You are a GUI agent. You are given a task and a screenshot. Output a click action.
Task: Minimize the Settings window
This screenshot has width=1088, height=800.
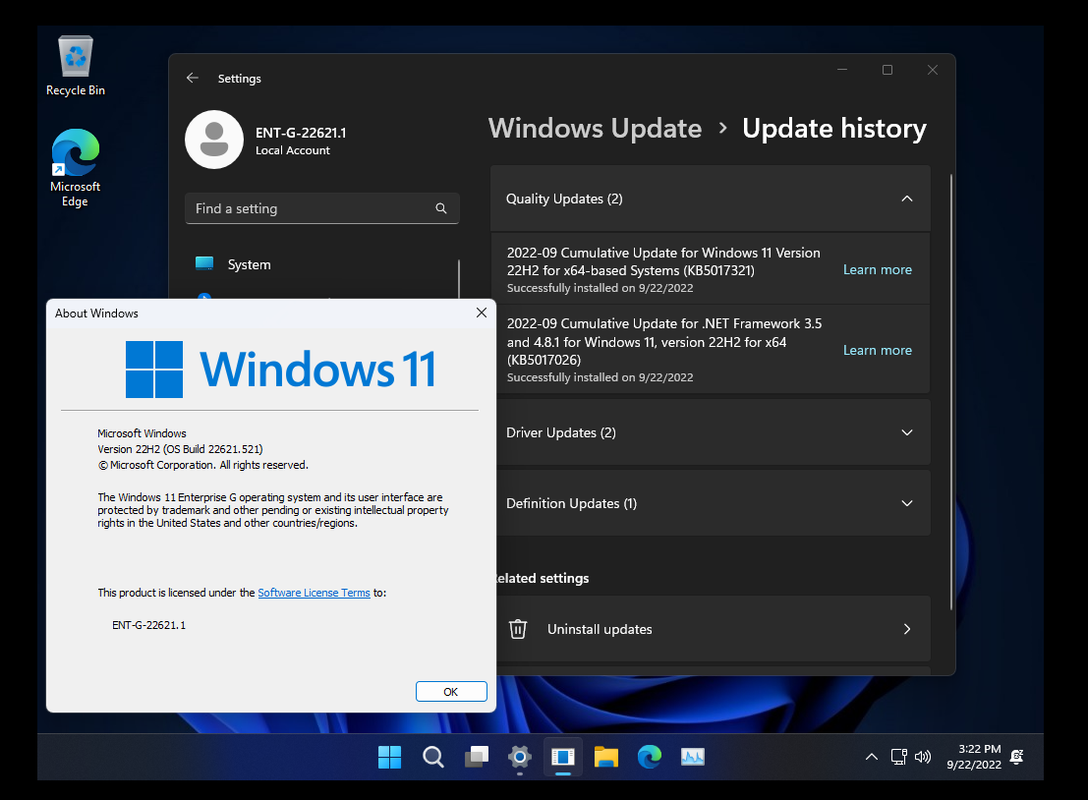[842, 69]
